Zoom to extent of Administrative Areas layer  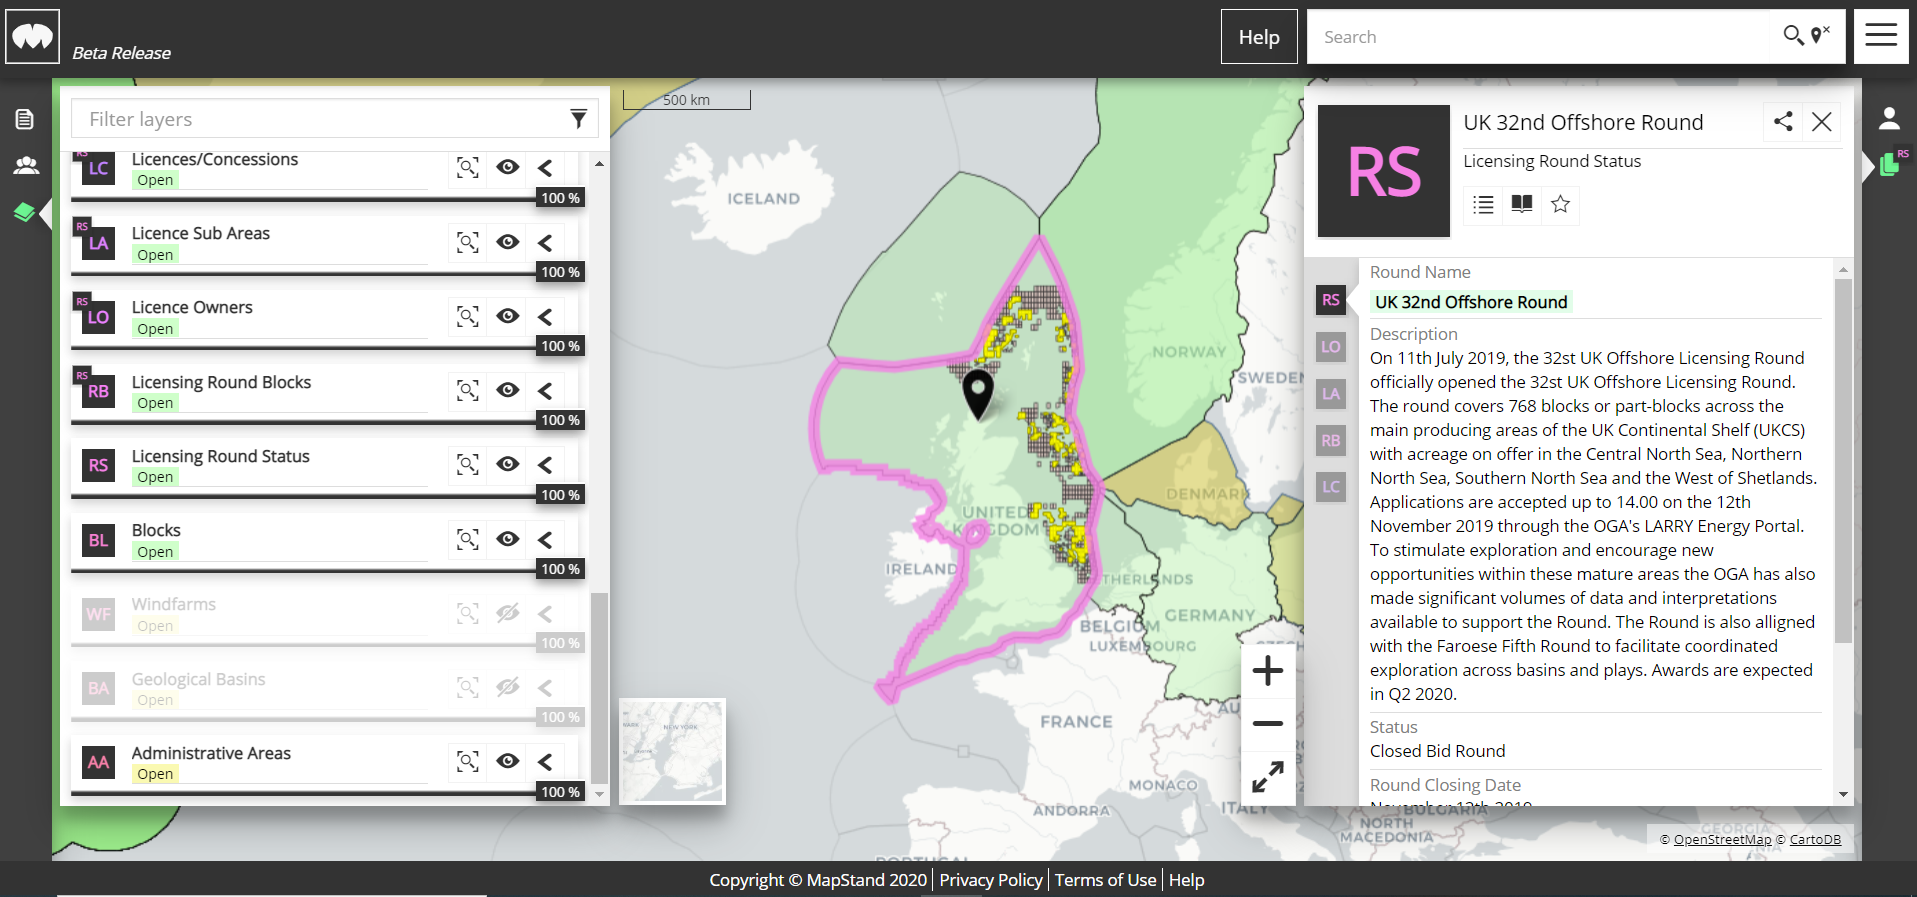(468, 761)
